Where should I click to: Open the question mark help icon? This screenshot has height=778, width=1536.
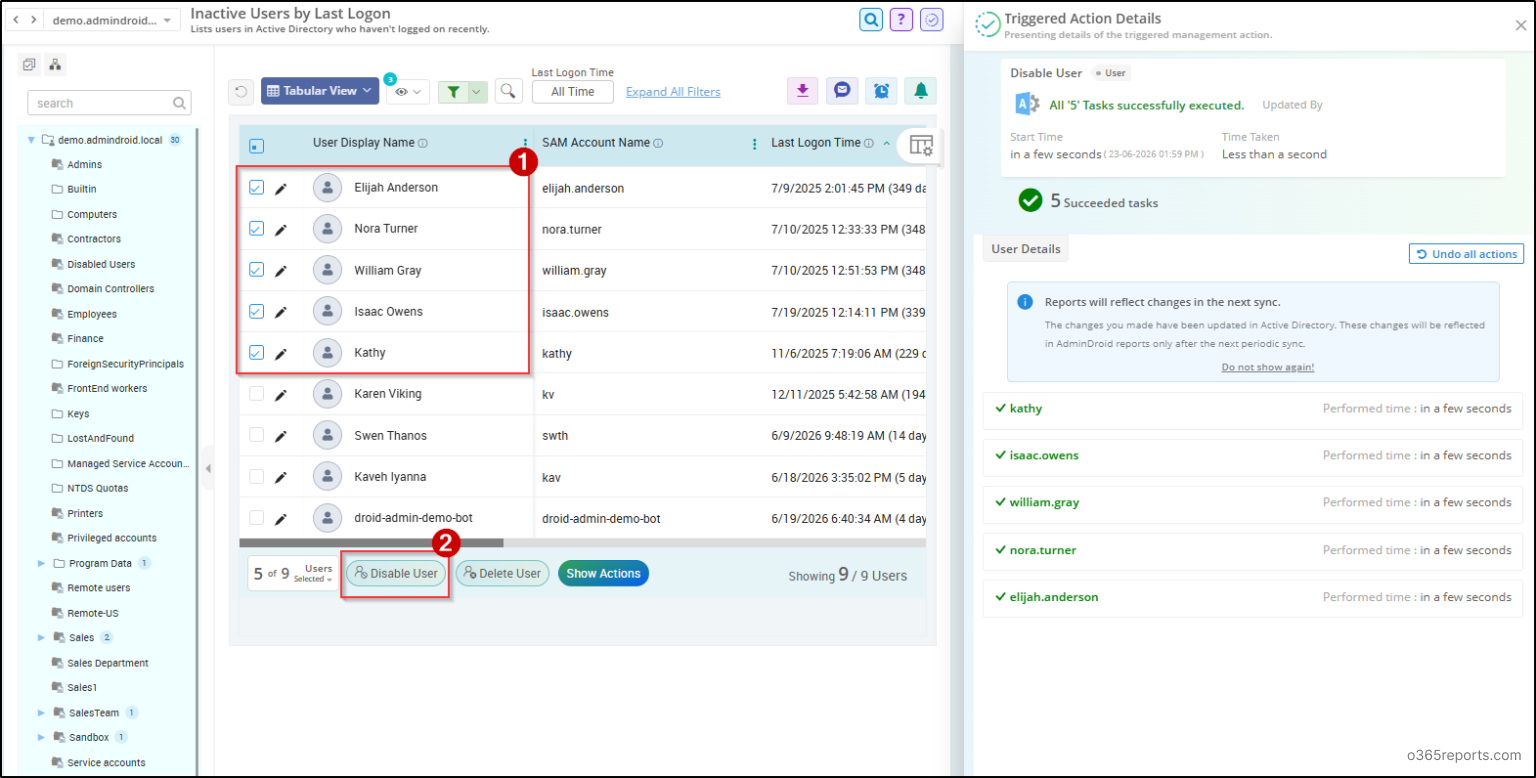click(901, 20)
